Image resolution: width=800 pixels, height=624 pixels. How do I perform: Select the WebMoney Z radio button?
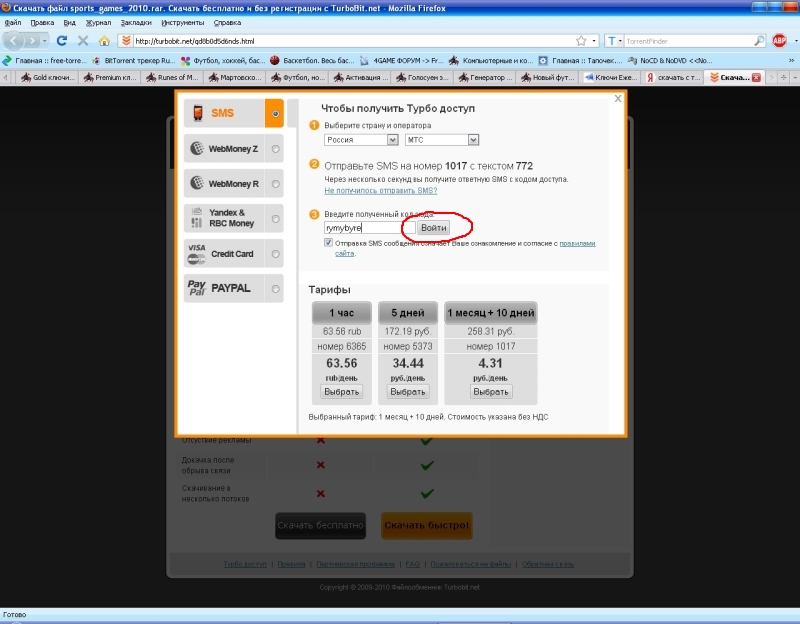(276, 149)
